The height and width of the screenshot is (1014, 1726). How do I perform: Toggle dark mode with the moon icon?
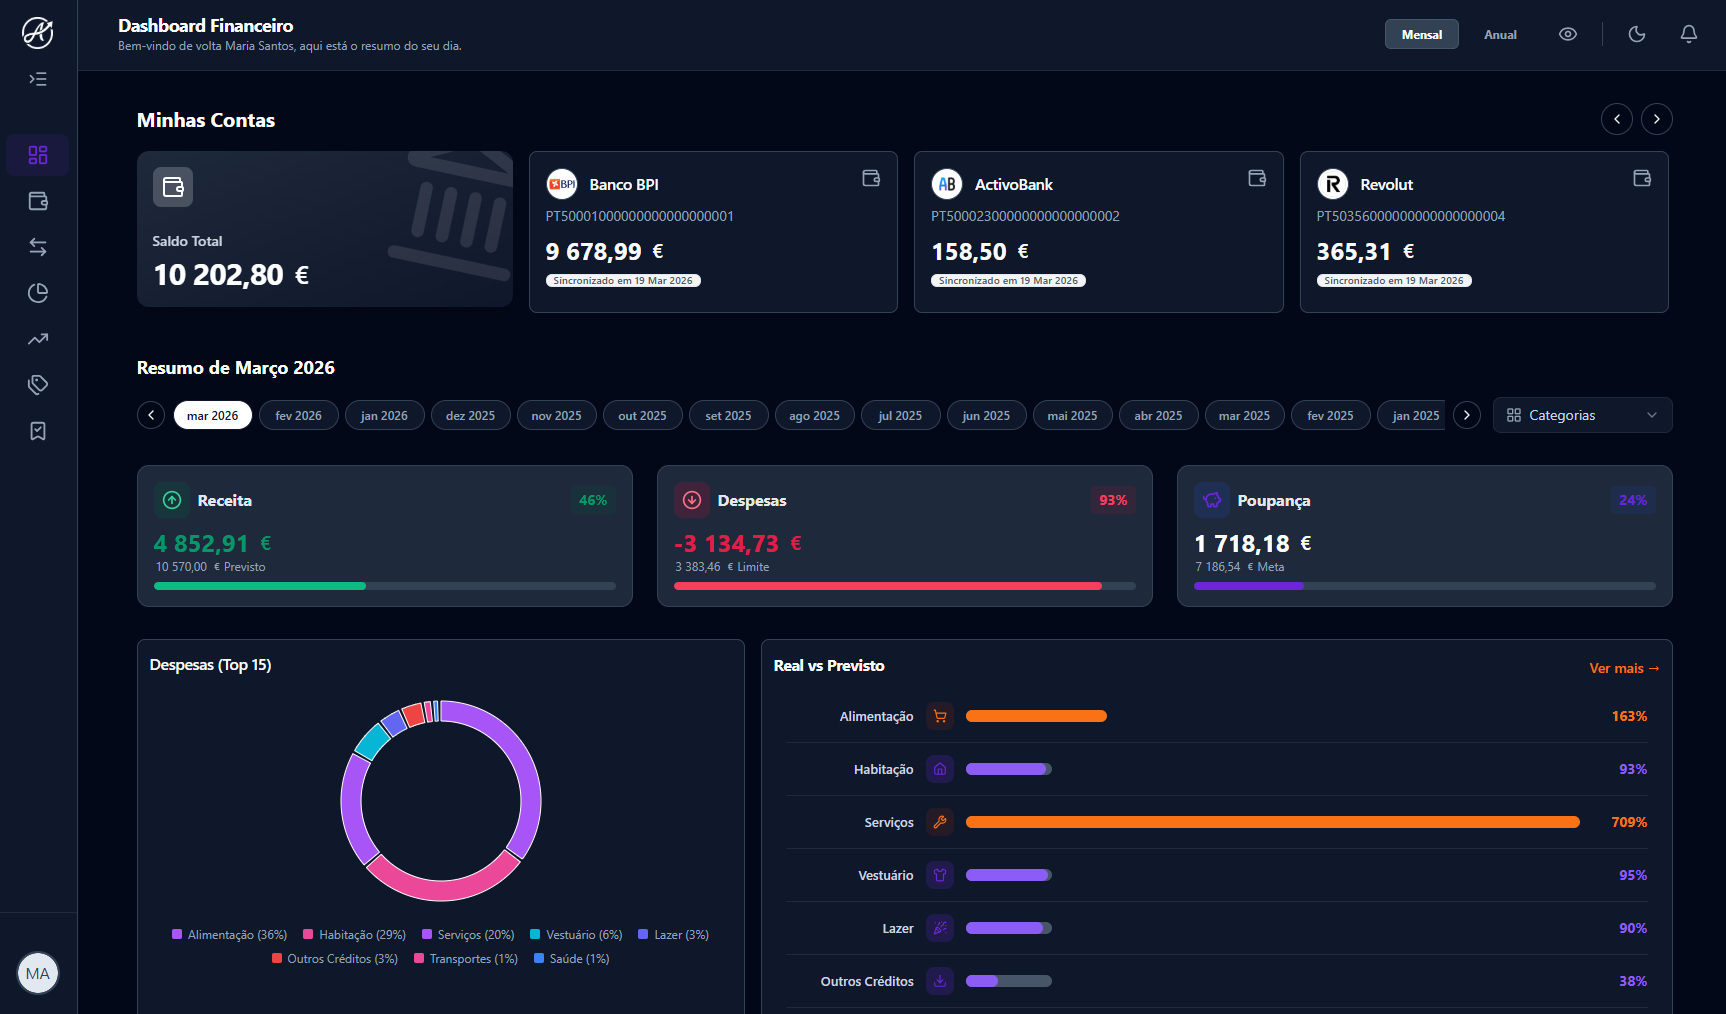click(1637, 33)
